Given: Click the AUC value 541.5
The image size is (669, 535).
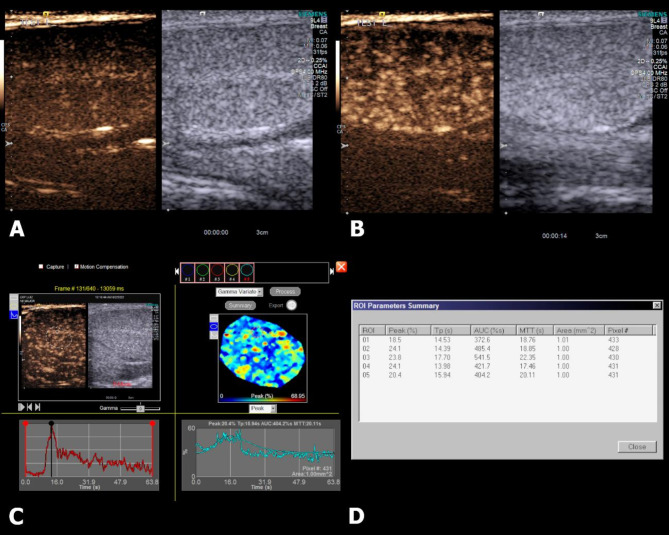Looking at the screenshot, I should coord(482,358).
